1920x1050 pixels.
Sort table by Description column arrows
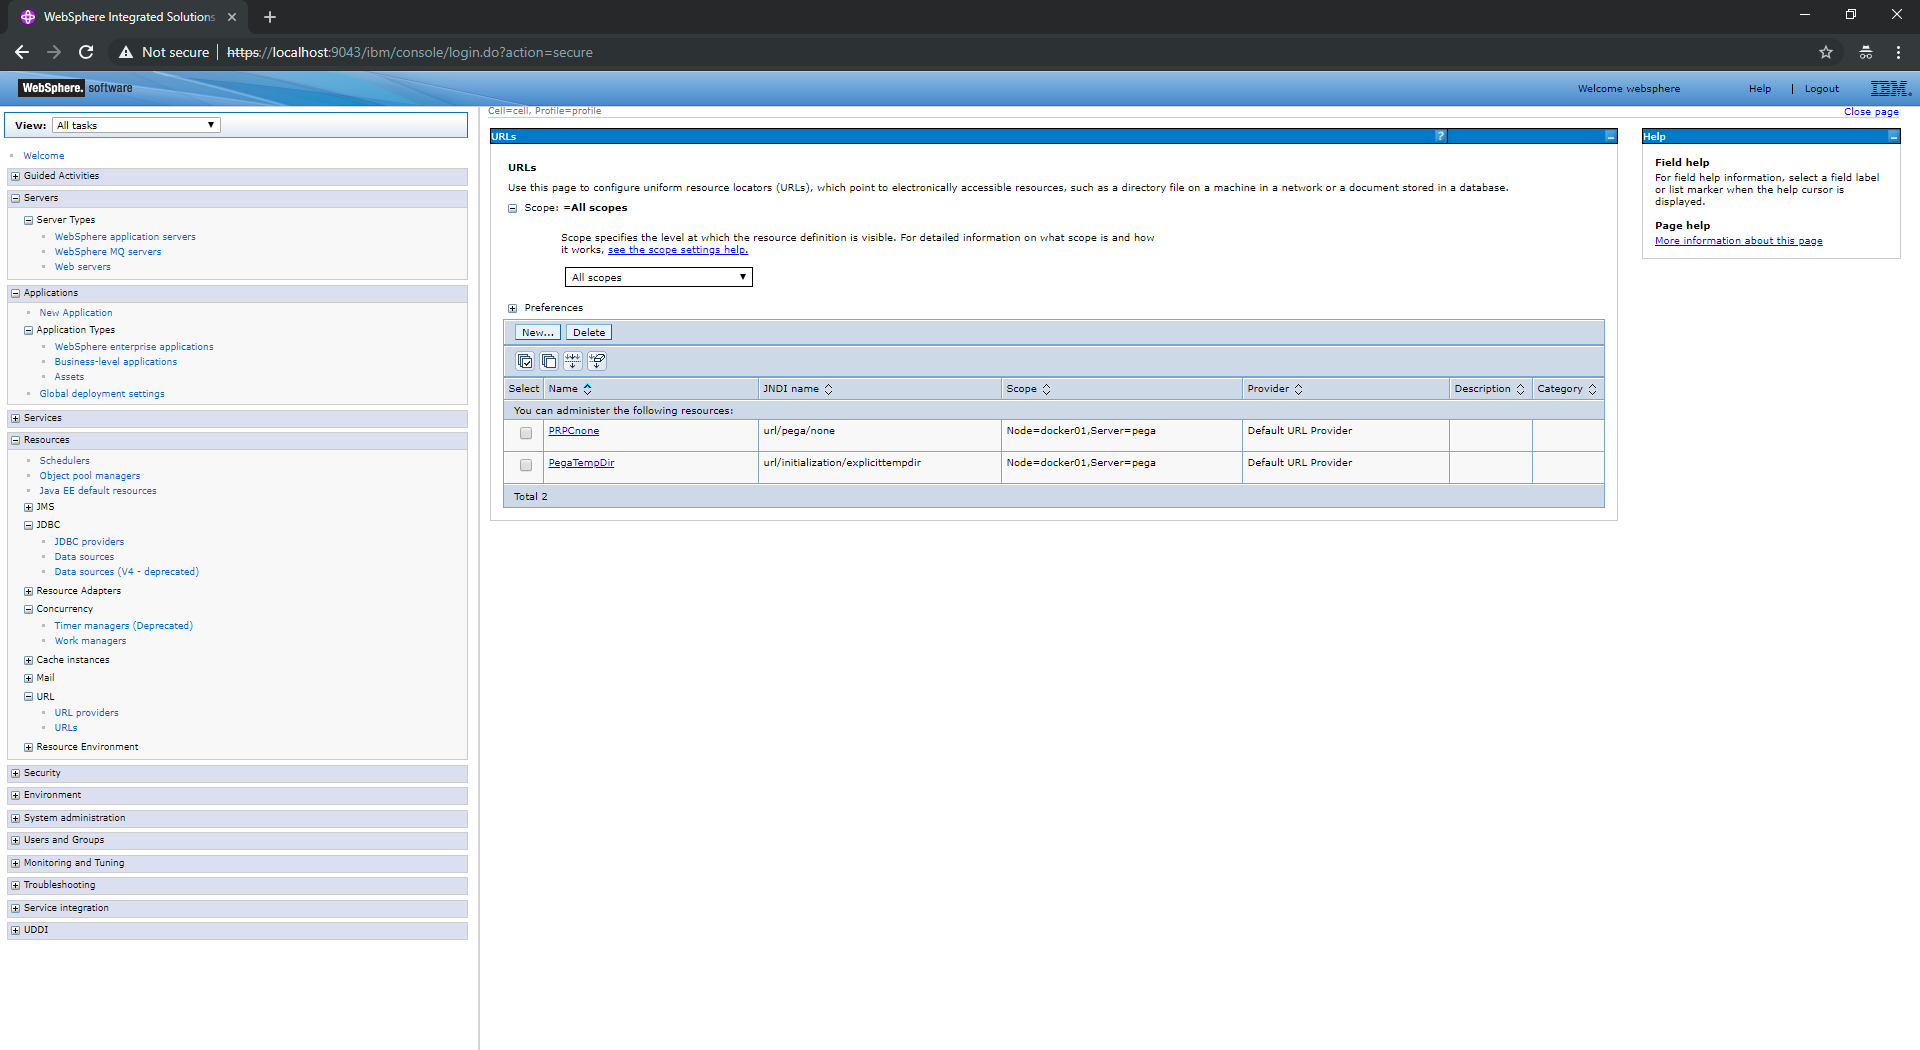pos(1520,389)
